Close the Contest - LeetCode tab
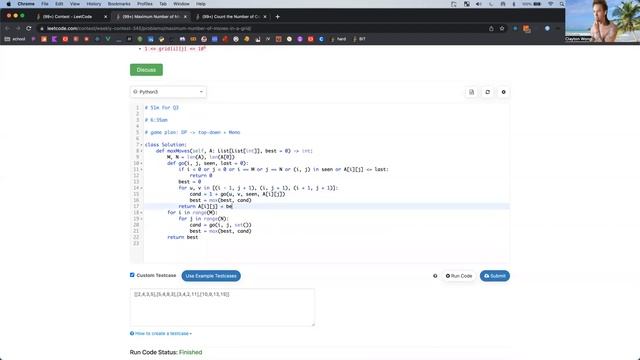640x360 pixels. (x=105, y=17)
